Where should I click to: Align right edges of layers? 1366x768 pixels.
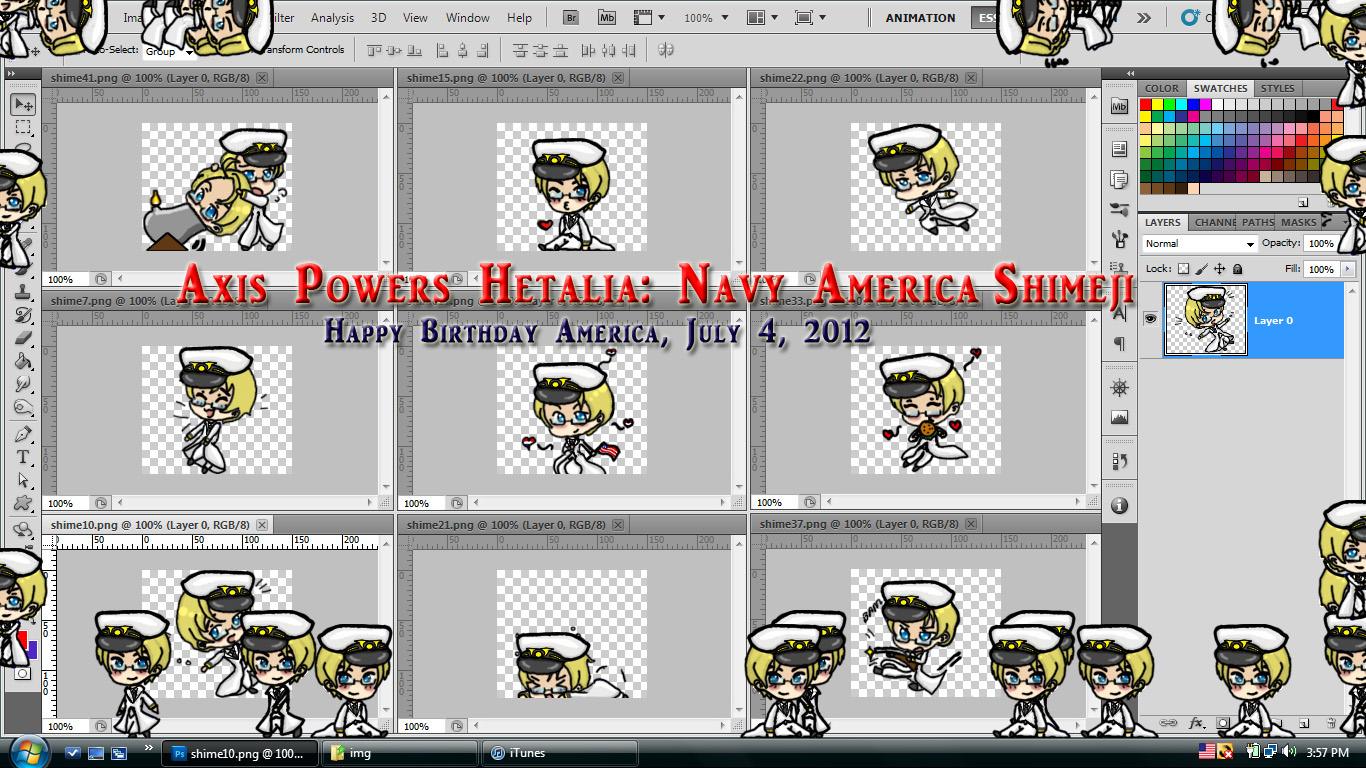coord(483,50)
